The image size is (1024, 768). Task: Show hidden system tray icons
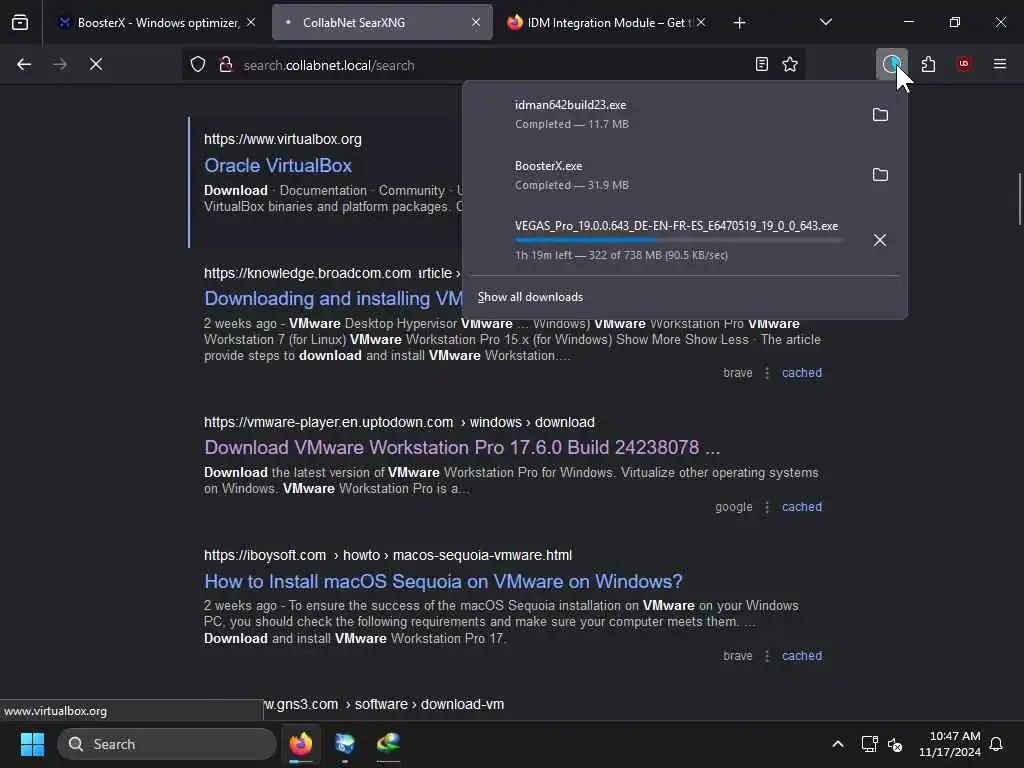click(x=838, y=744)
